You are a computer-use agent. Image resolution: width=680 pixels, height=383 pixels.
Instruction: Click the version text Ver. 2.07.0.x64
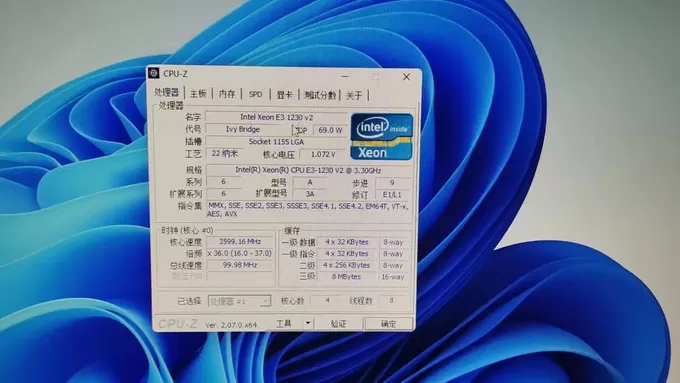(x=231, y=324)
